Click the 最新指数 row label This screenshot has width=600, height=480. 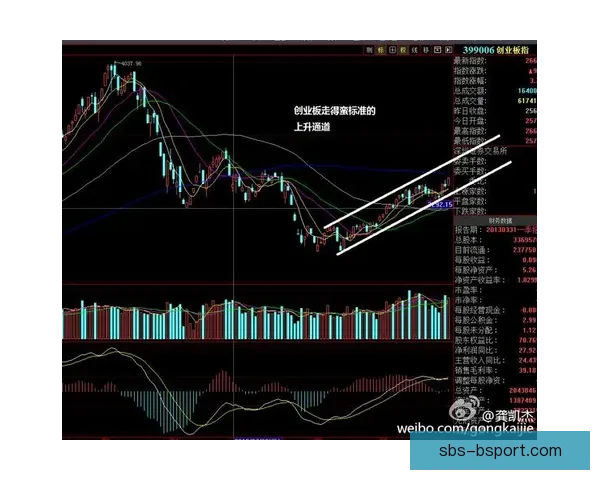(x=470, y=61)
